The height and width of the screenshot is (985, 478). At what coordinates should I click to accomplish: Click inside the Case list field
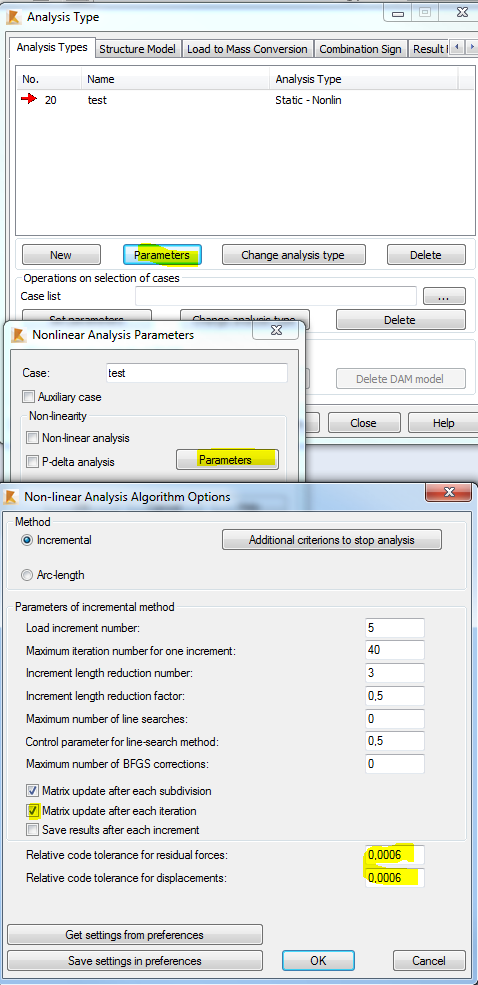click(x=276, y=296)
